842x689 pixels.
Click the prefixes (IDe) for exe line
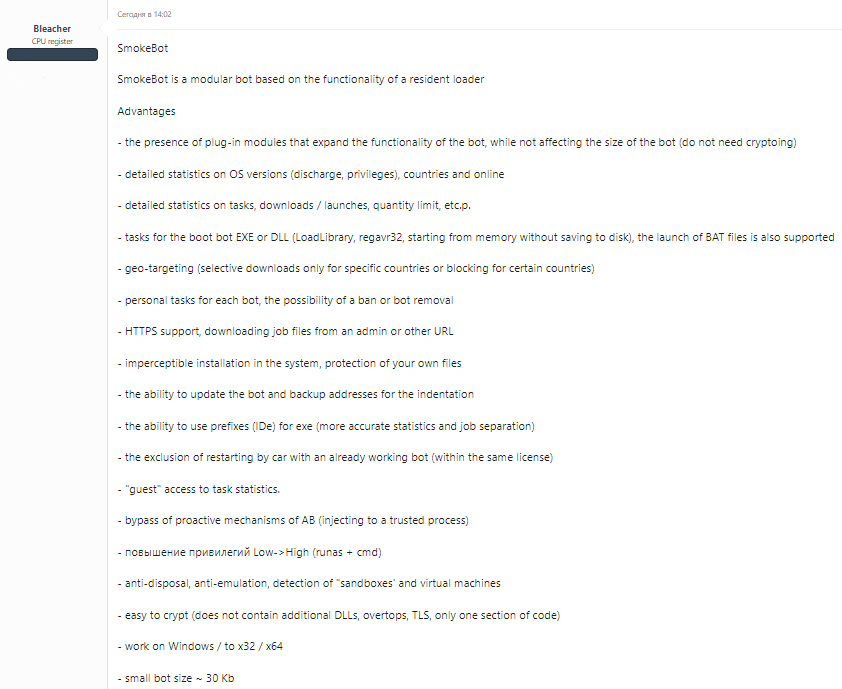[x=325, y=426]
